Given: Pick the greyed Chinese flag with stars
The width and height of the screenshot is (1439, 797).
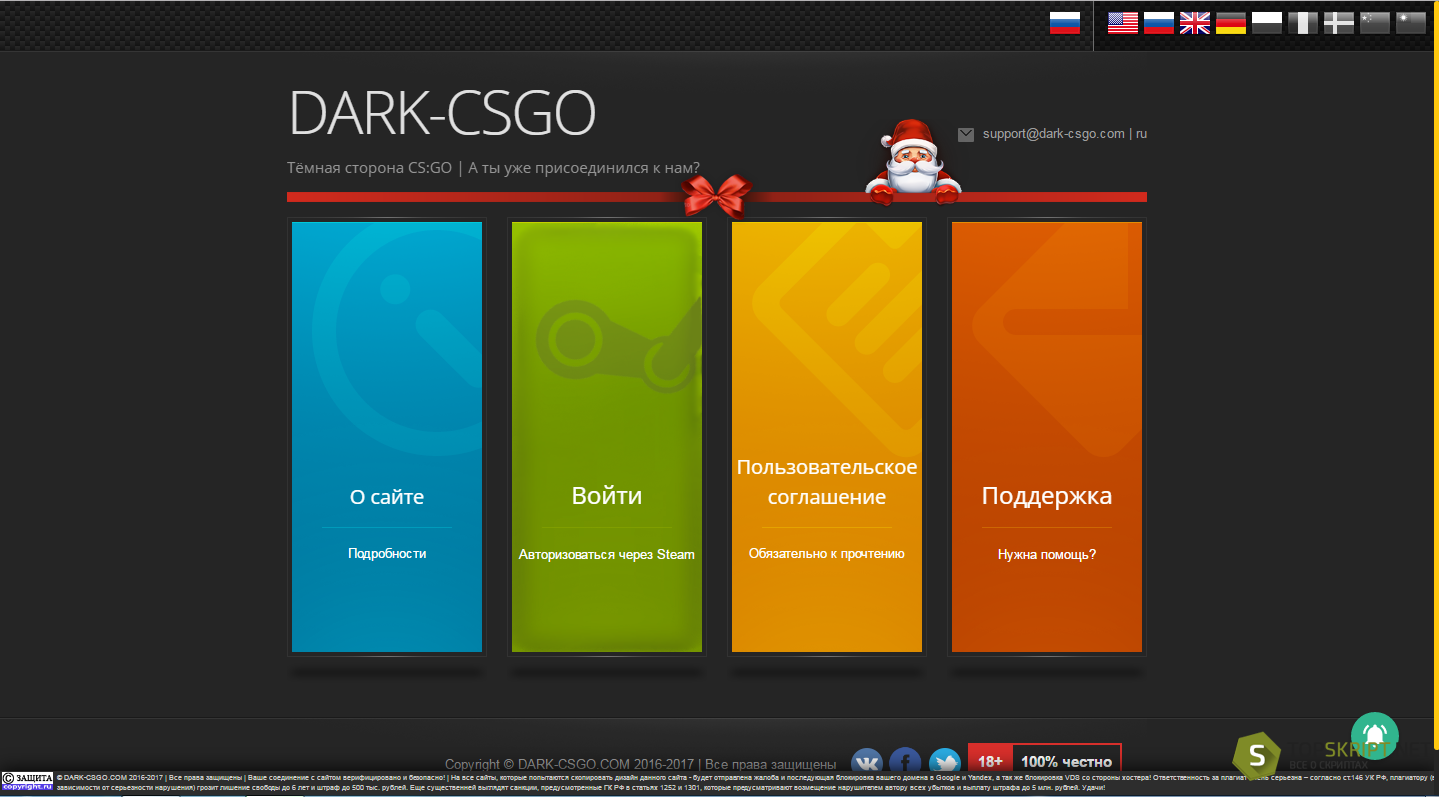Looking at the screenshot, I should click(x=1375, y=23).
